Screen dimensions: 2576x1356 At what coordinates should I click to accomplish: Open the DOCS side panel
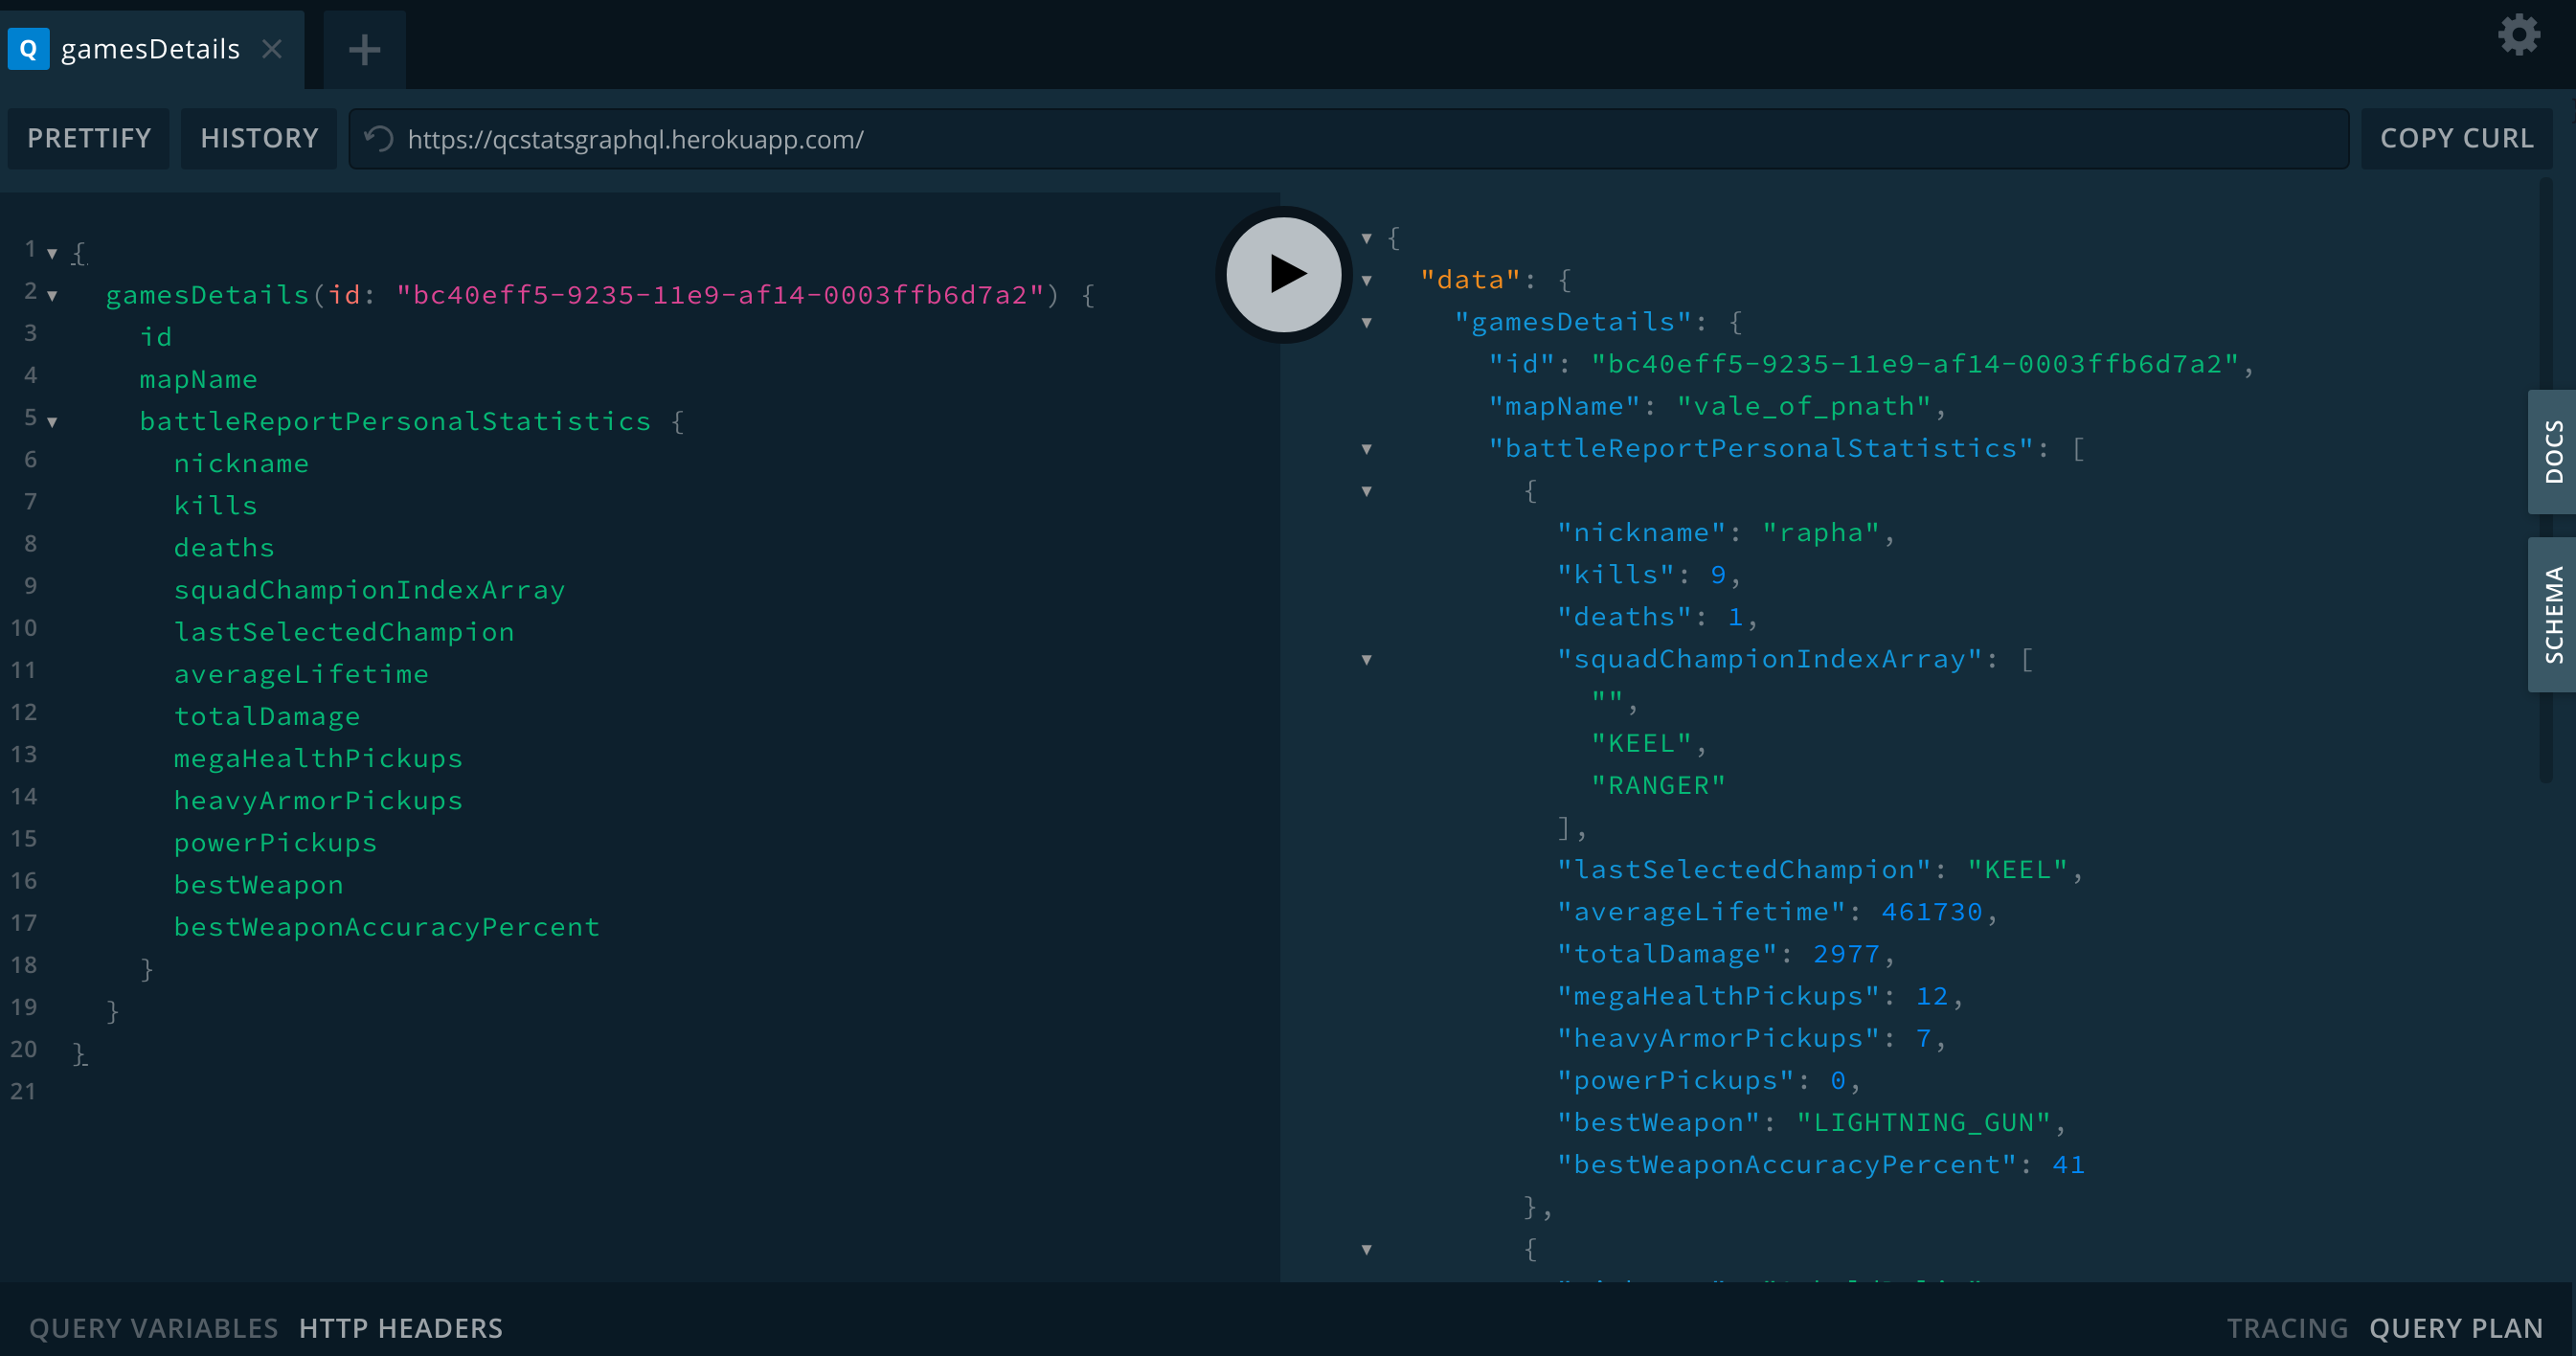tap(2553, 451)
